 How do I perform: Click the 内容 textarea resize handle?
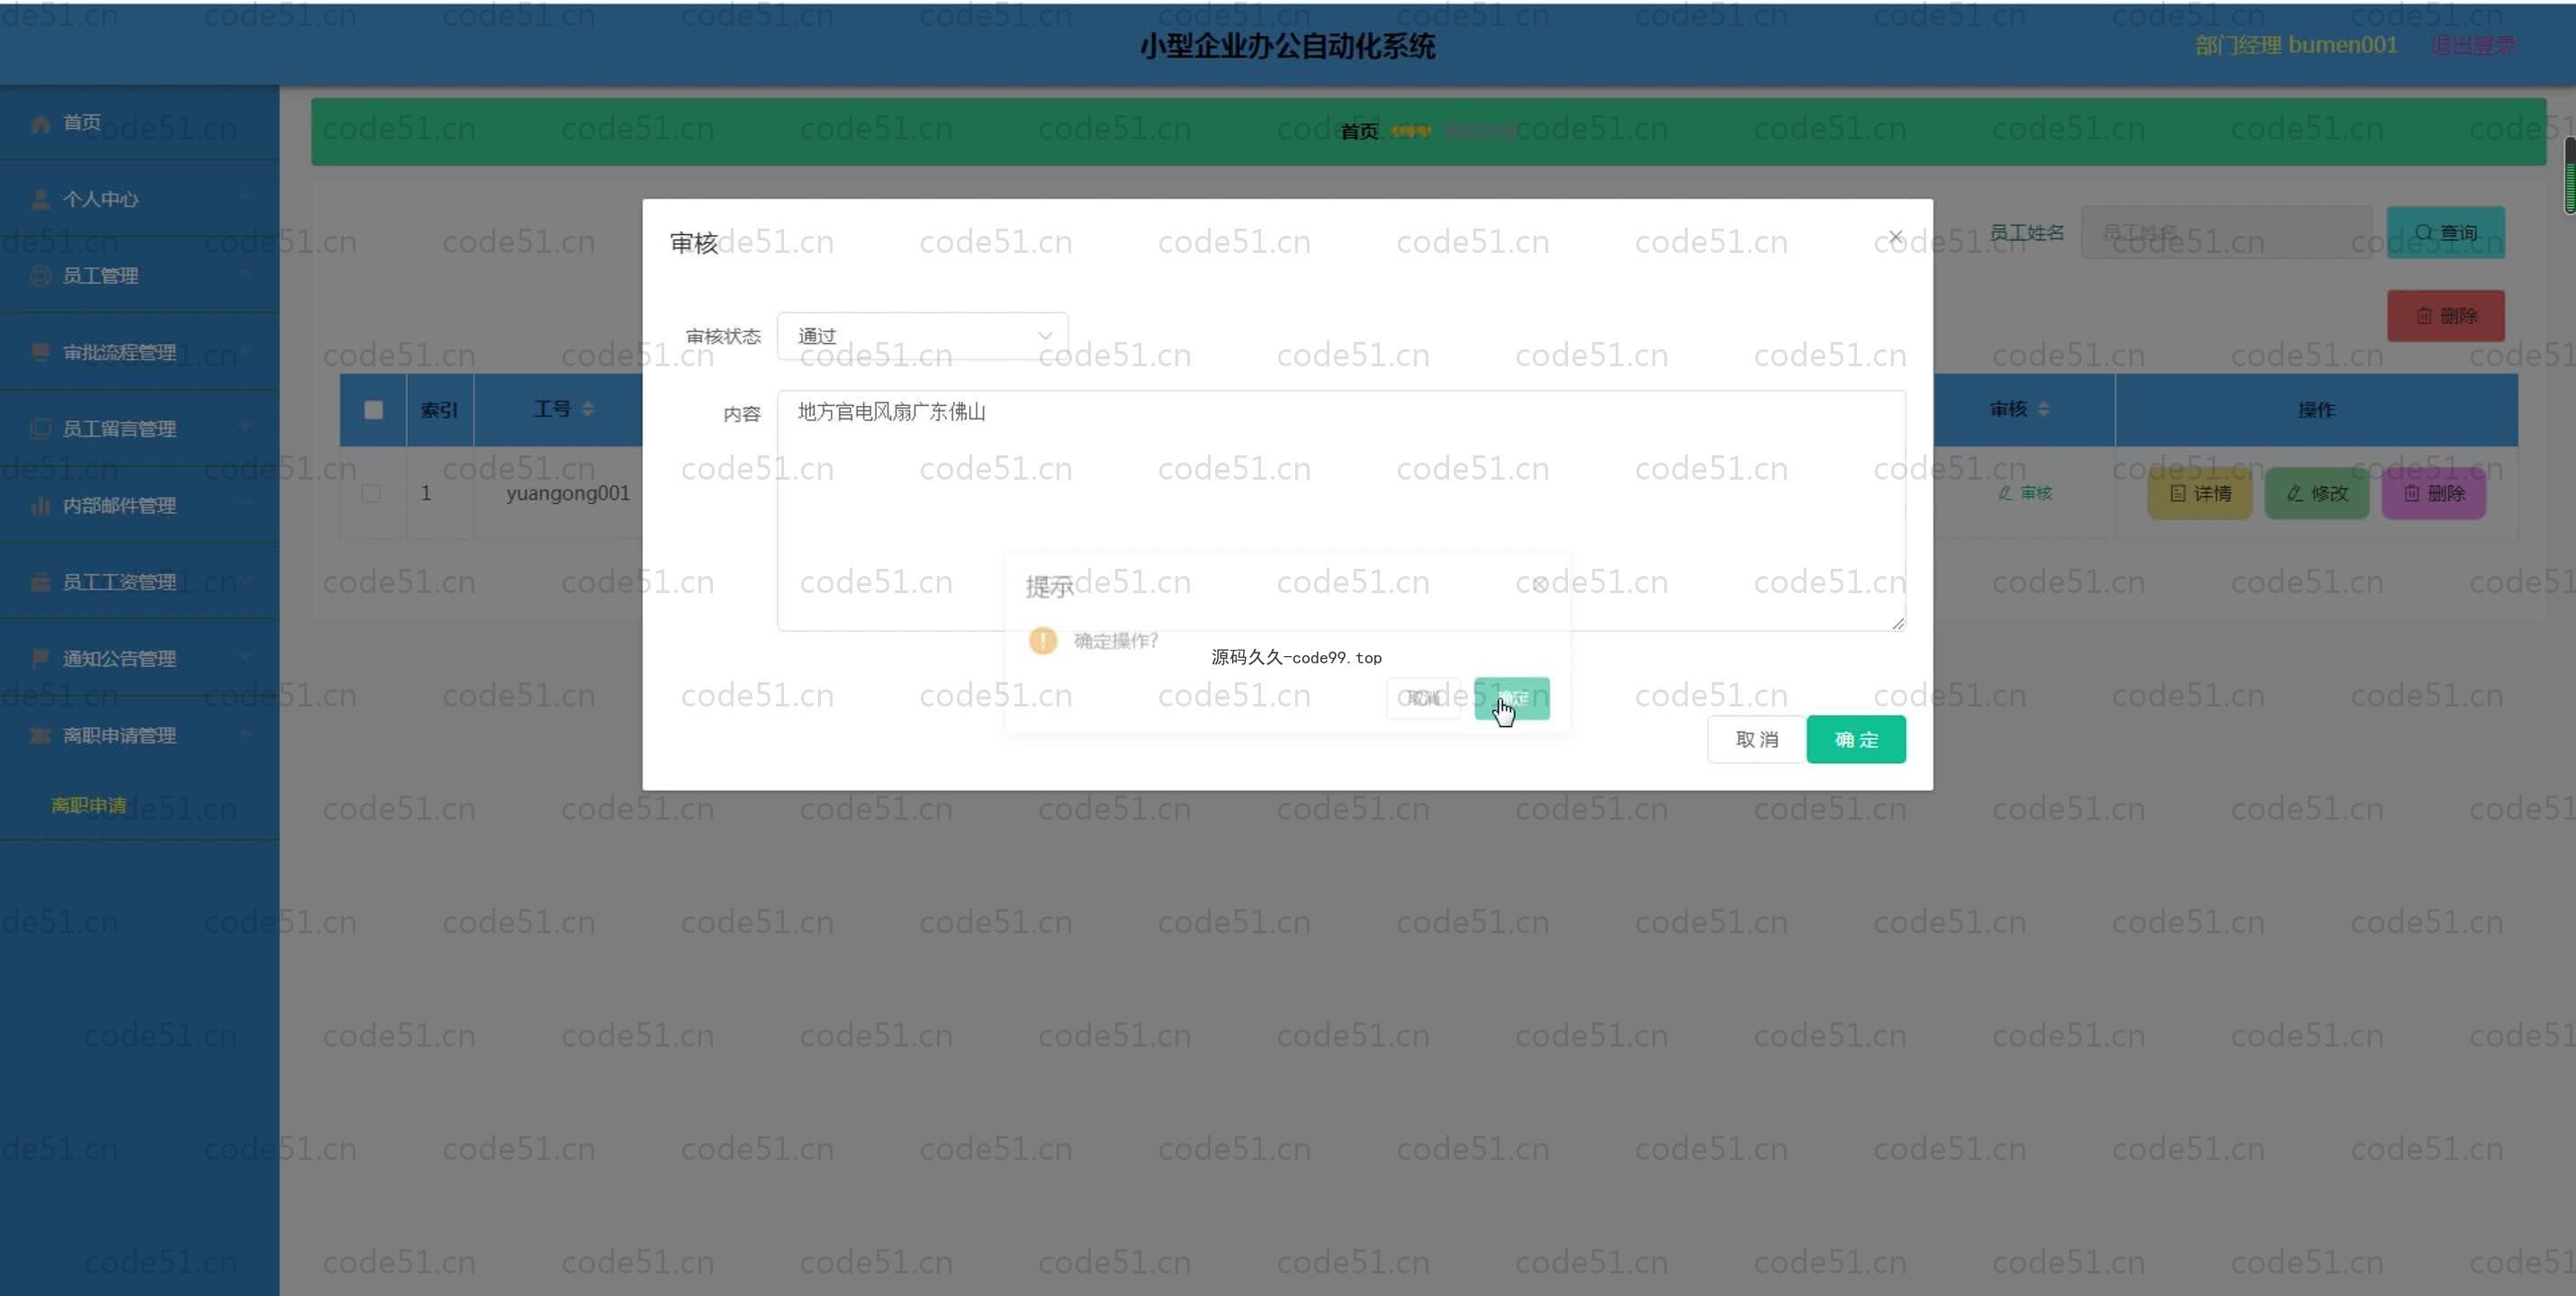1897,622
